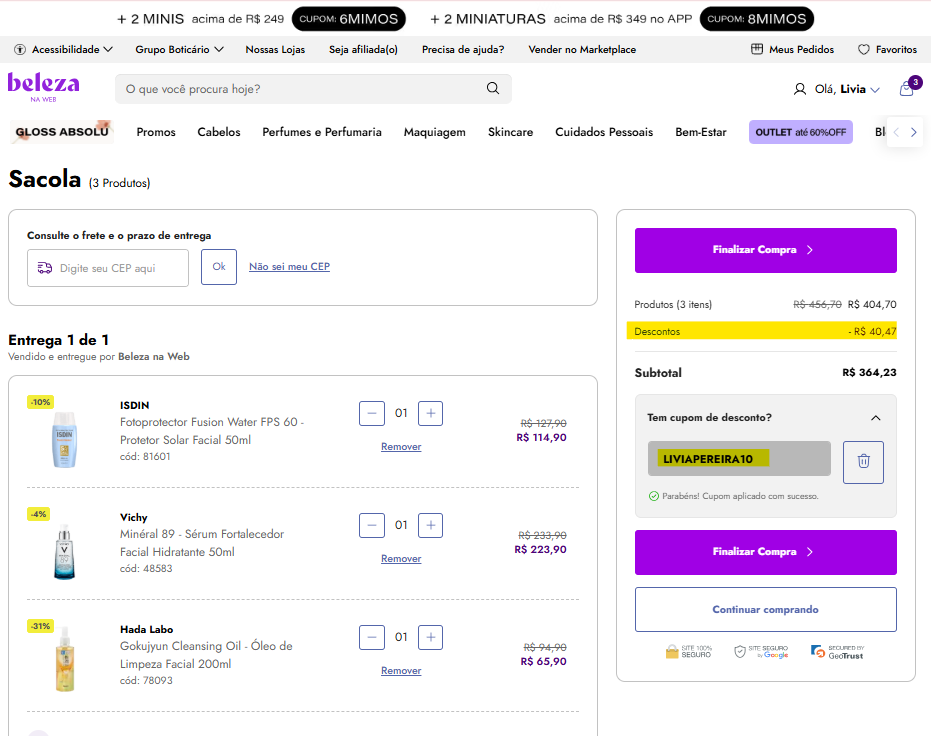931x736 pixels.
Task: Click the user account profile icon
Action: point(800,89)
